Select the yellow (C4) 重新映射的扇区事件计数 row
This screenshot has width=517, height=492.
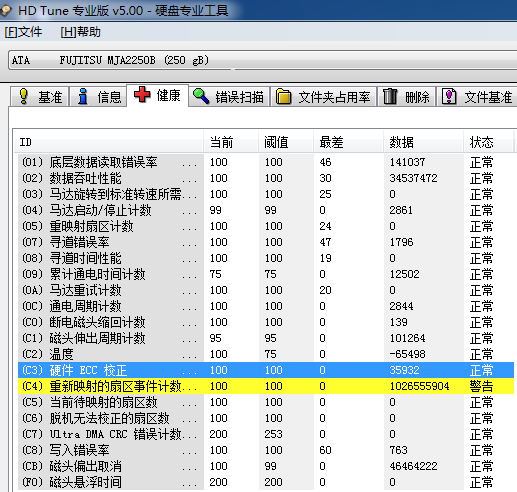click(266, 386)
